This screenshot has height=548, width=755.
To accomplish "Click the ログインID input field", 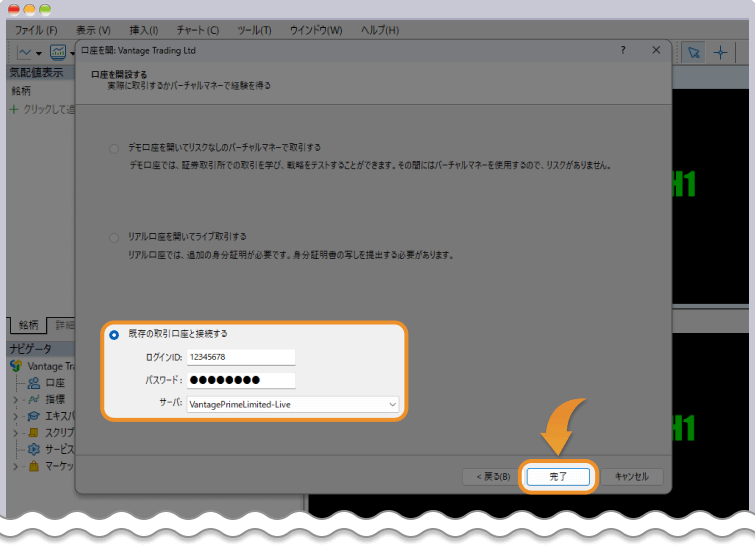I will (x=241, y=357).
